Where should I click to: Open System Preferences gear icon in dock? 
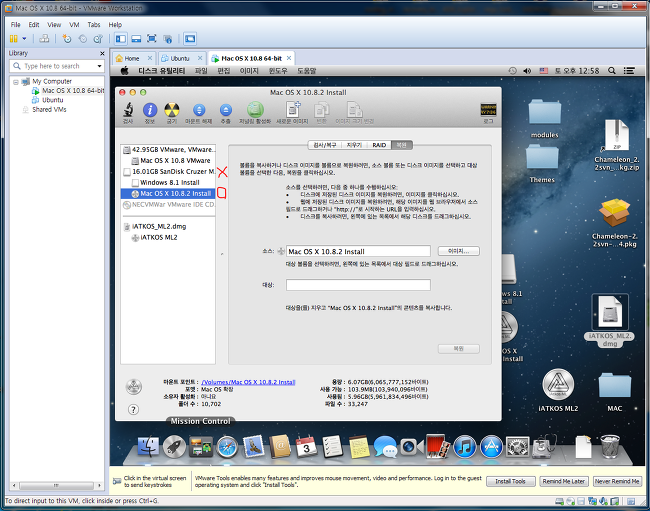(518, 447)
